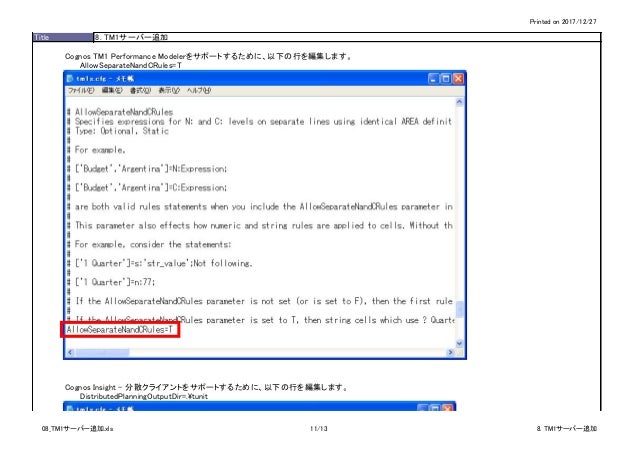Open the ヘルプ(H) menu in Notepad
The width and height of the screenshot is (638, 451).
point(199,90)
